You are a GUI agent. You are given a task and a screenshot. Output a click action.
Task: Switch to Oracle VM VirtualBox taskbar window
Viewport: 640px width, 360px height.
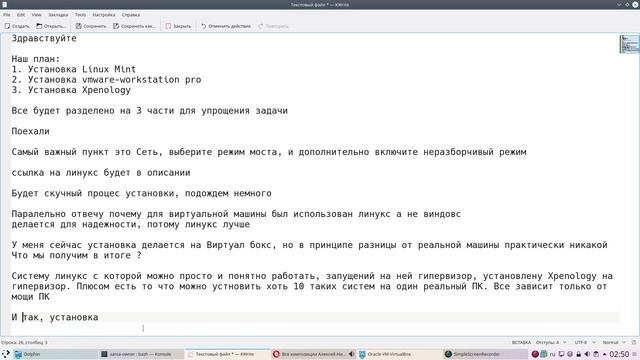click(x=399, y=354)
